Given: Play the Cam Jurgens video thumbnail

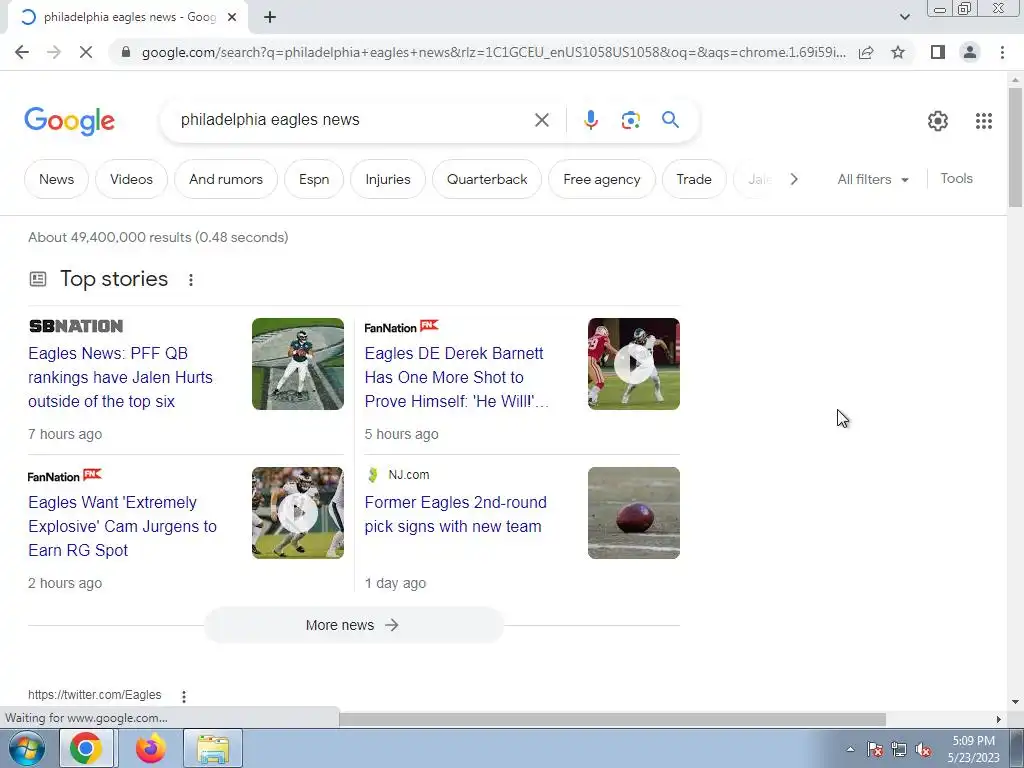Looking at the screenshot, I should [298, 513].
